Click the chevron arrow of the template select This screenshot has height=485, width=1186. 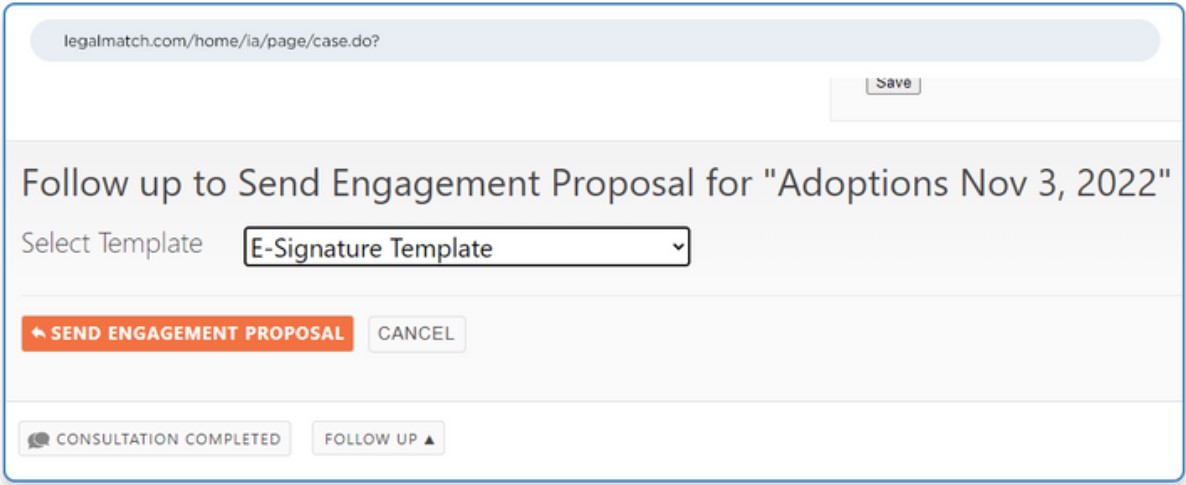point(678,247)
